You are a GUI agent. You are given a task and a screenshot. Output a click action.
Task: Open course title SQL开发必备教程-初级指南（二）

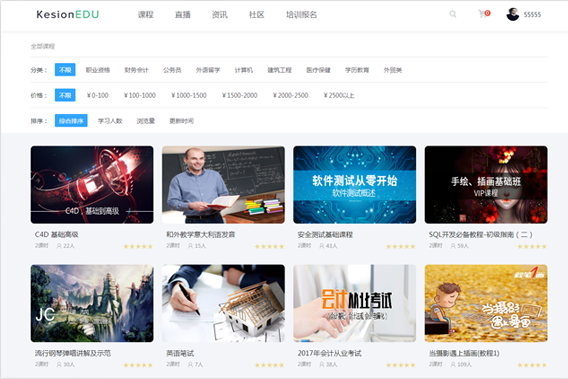click(480, 234)
